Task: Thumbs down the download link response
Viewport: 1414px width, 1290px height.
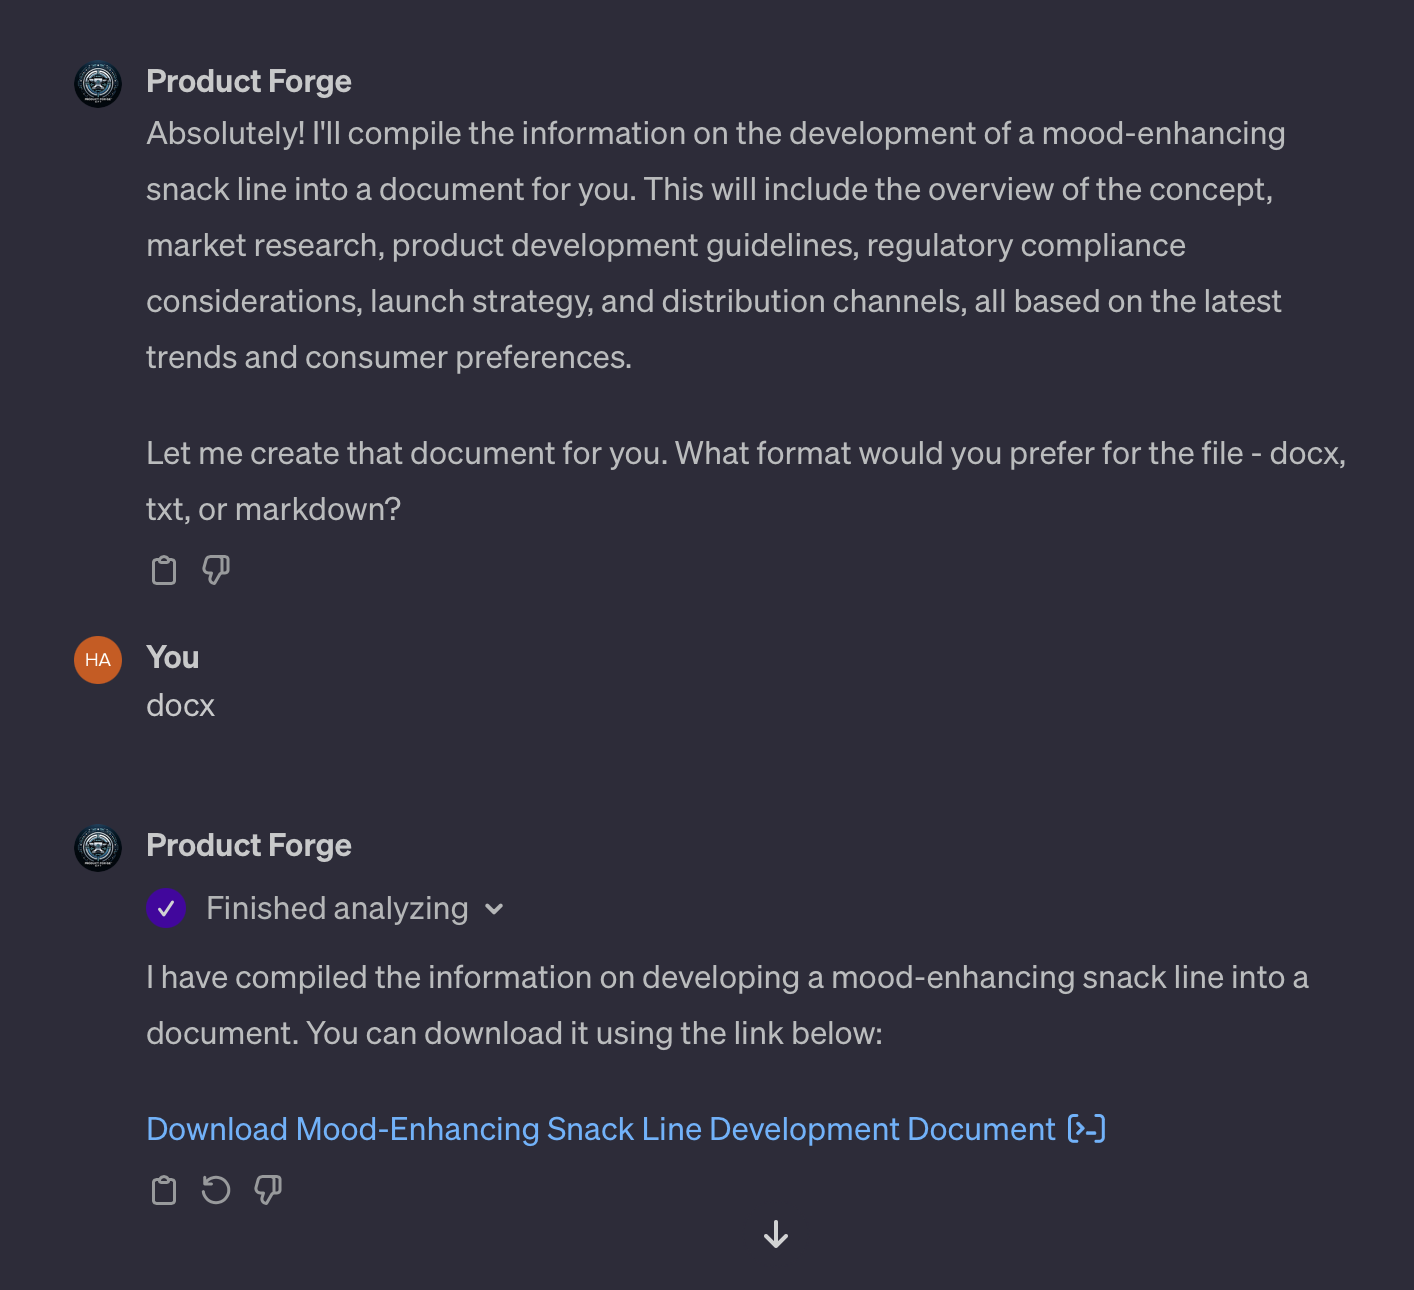Action: click(268, 1190)
